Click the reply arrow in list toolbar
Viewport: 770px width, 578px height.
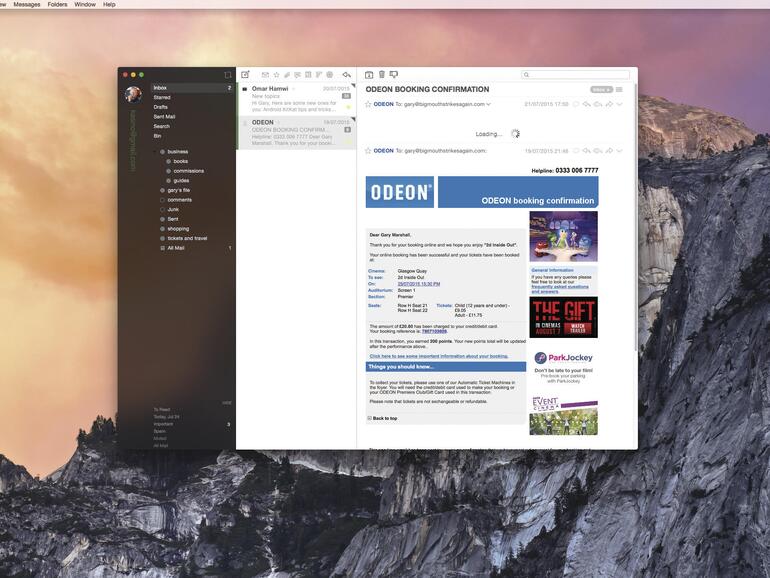point(347,75)
